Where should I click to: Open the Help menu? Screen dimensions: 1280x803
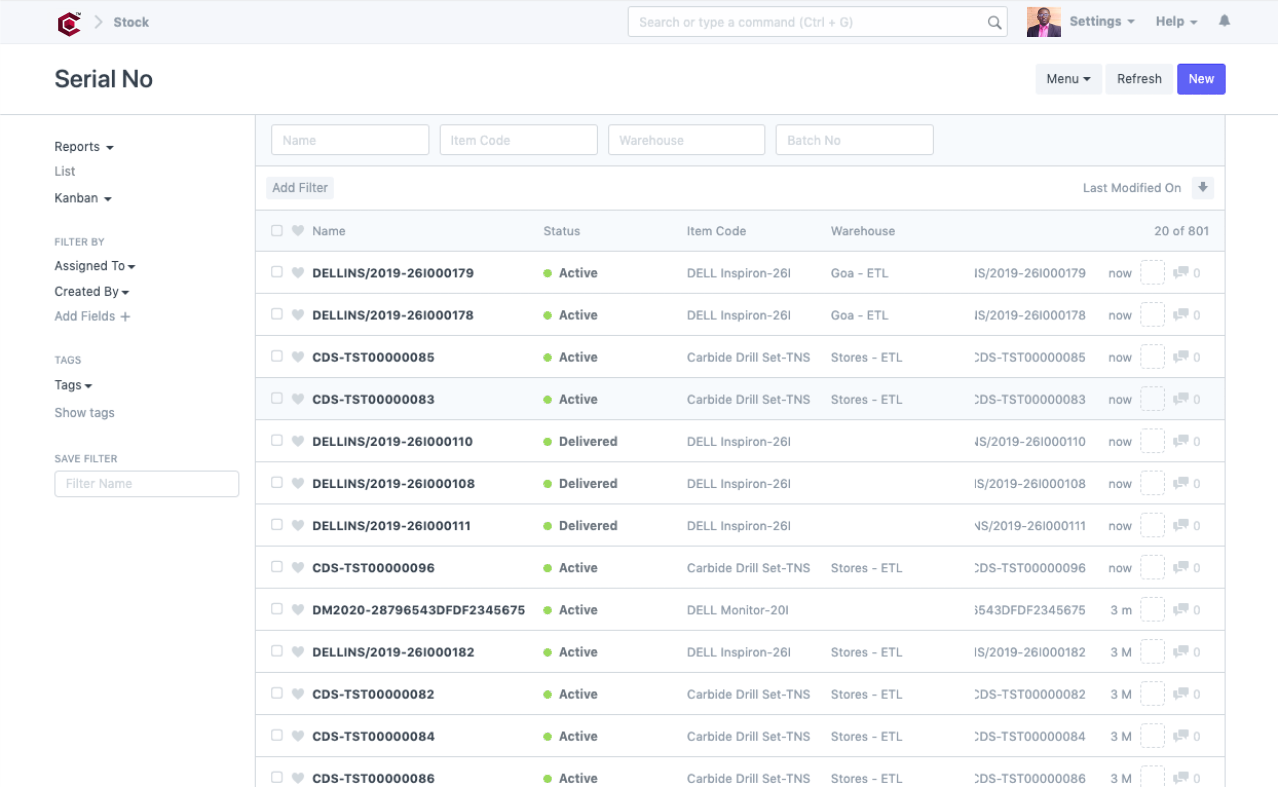coord(1176,20)
